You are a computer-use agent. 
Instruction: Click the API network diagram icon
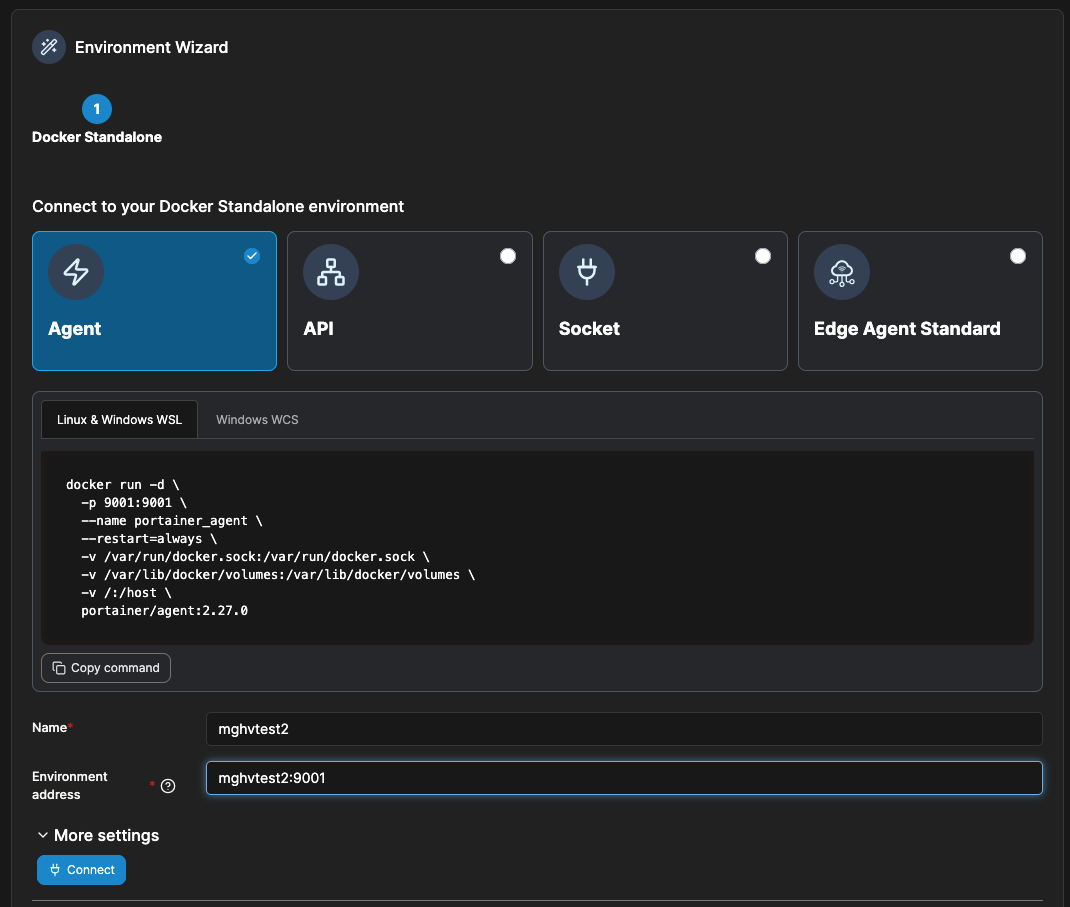tap(331, 272)
